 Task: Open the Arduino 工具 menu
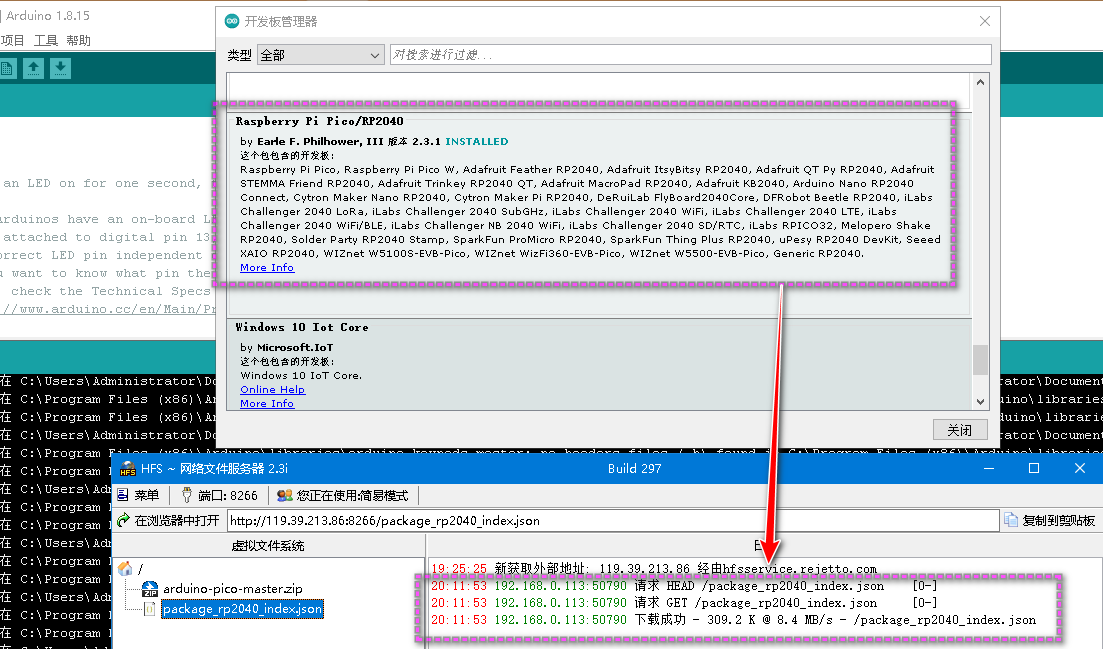(x=46, y=40)
